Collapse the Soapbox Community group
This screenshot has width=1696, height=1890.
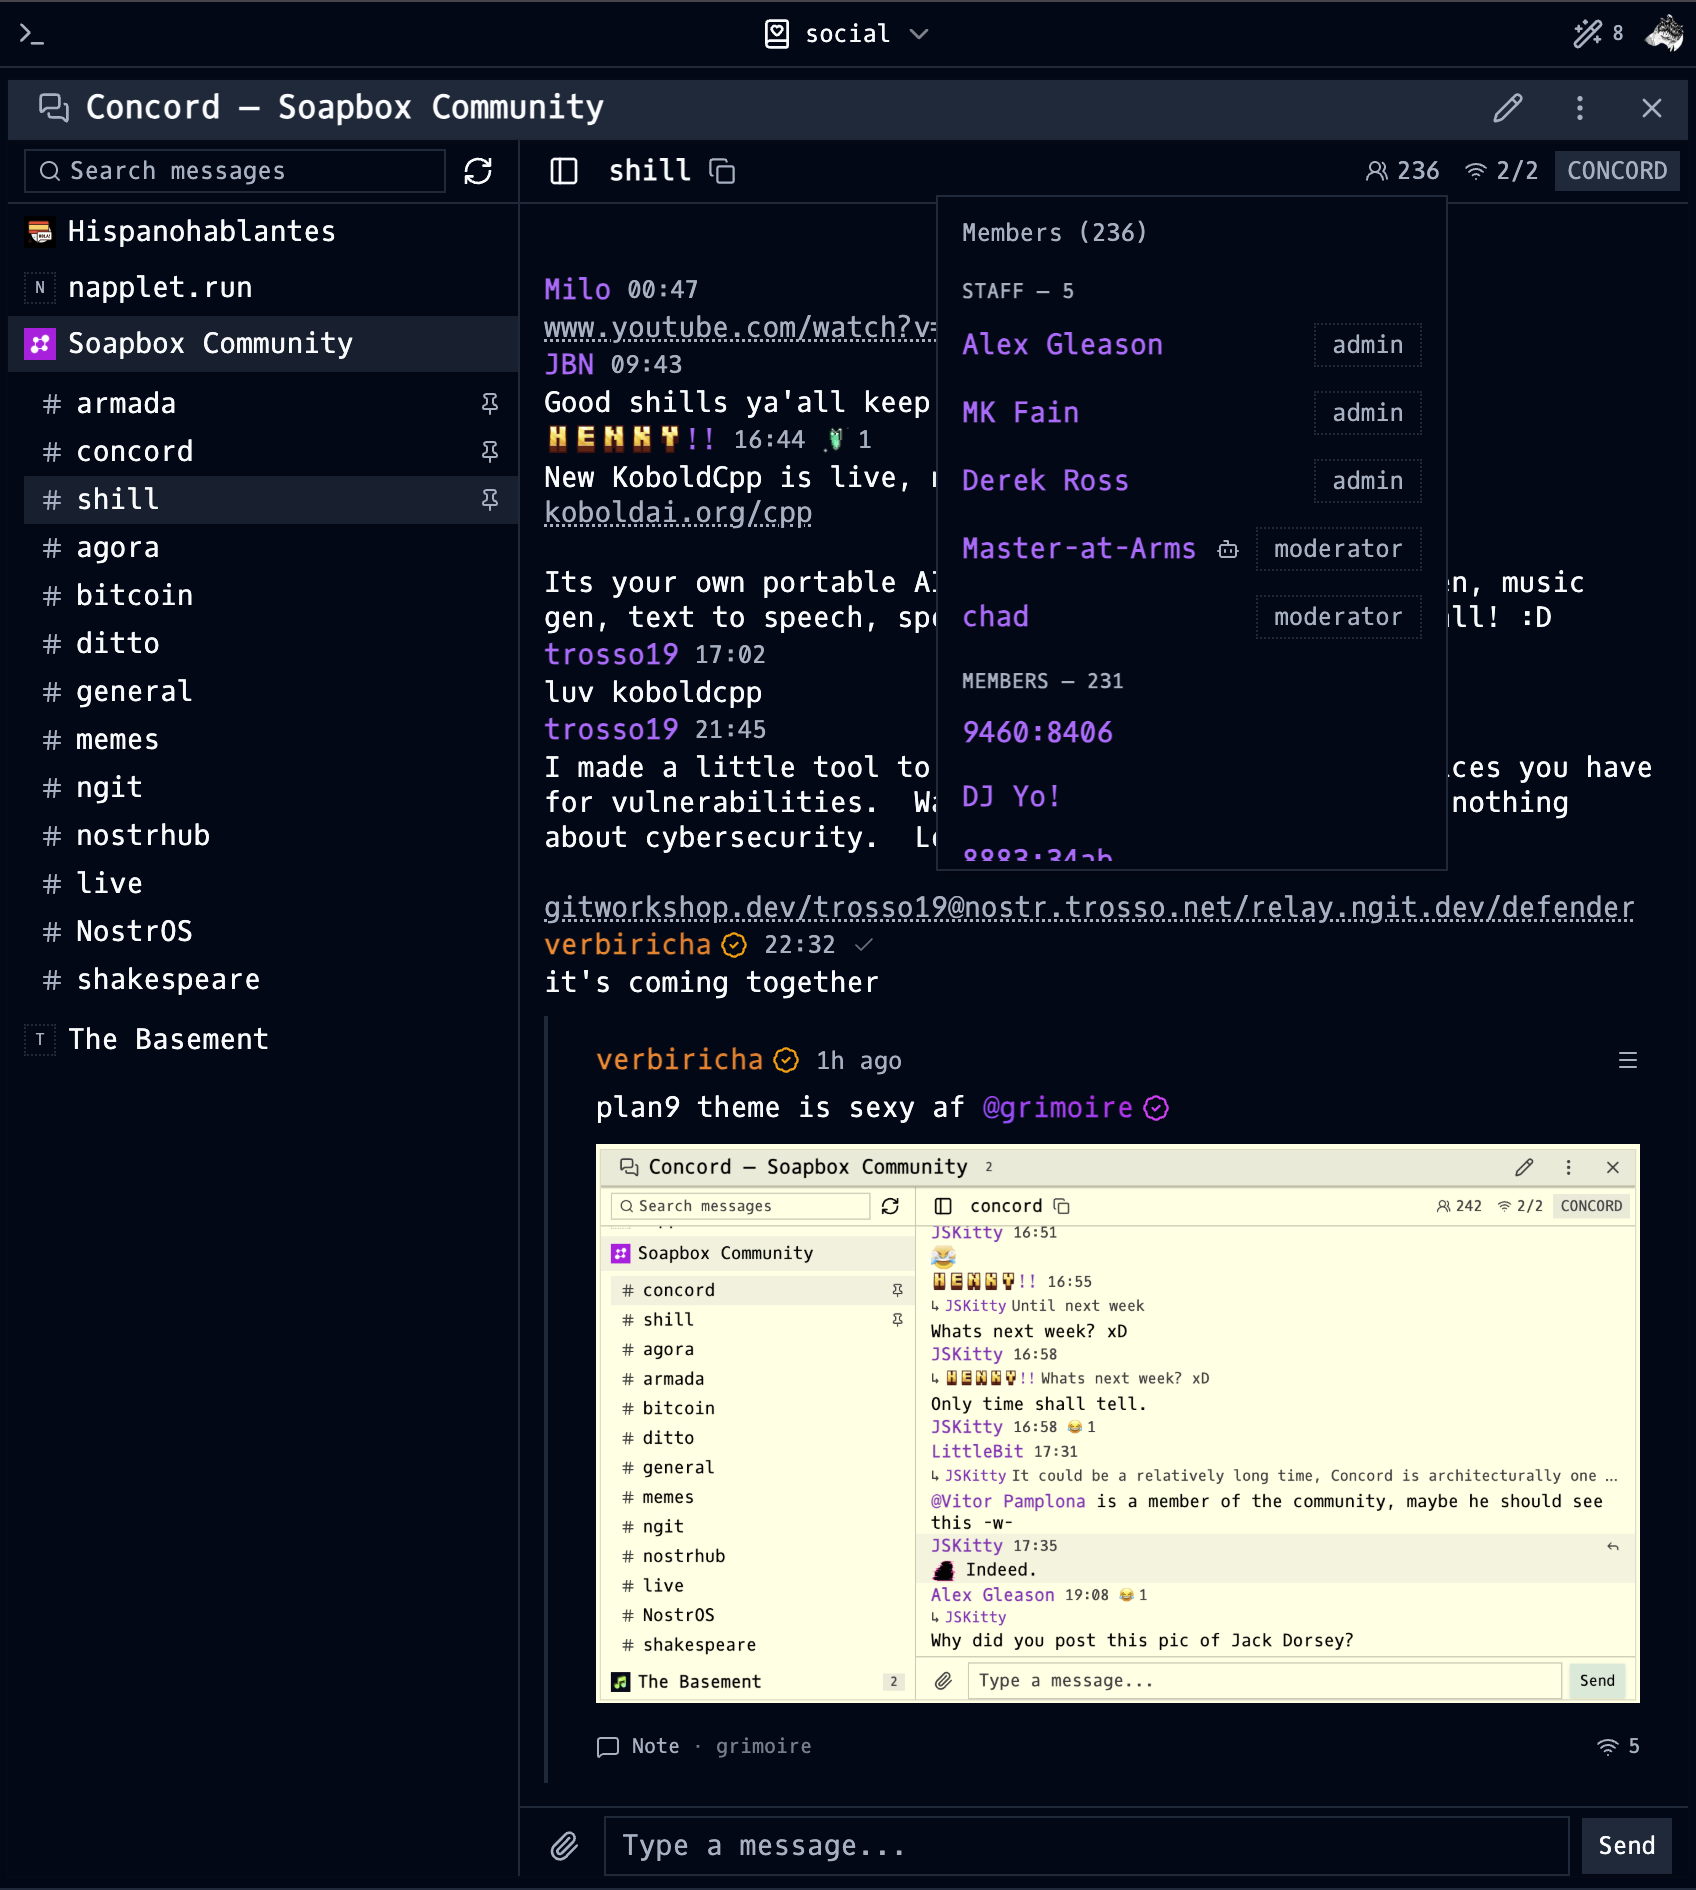point(263,344)
